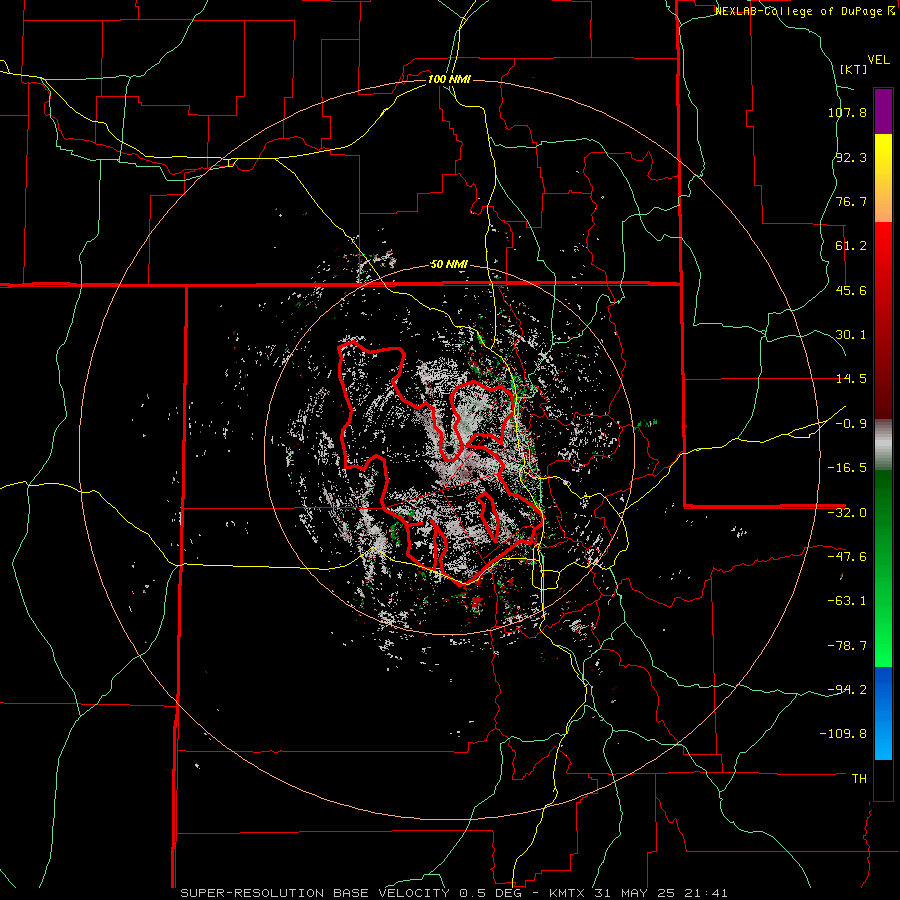Click the 14.5 legend value

click(851, 379)
